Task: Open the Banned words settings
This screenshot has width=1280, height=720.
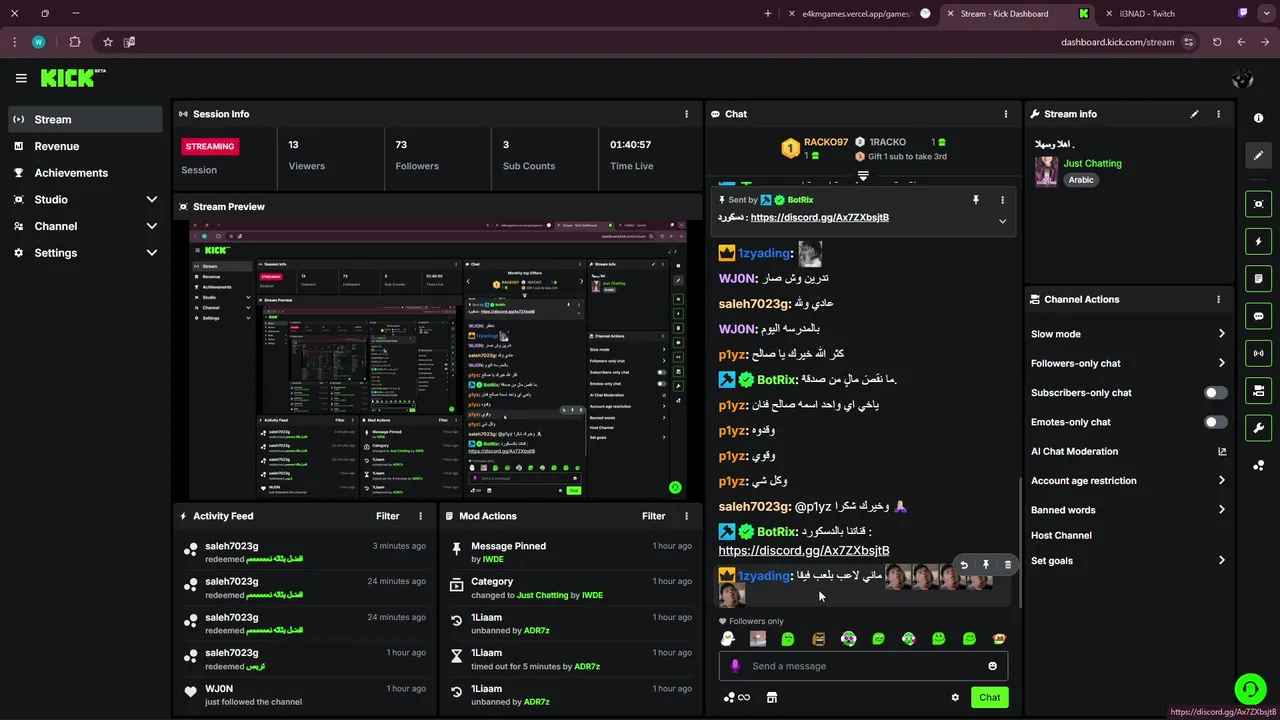Action: click(x=1128, y=510)
